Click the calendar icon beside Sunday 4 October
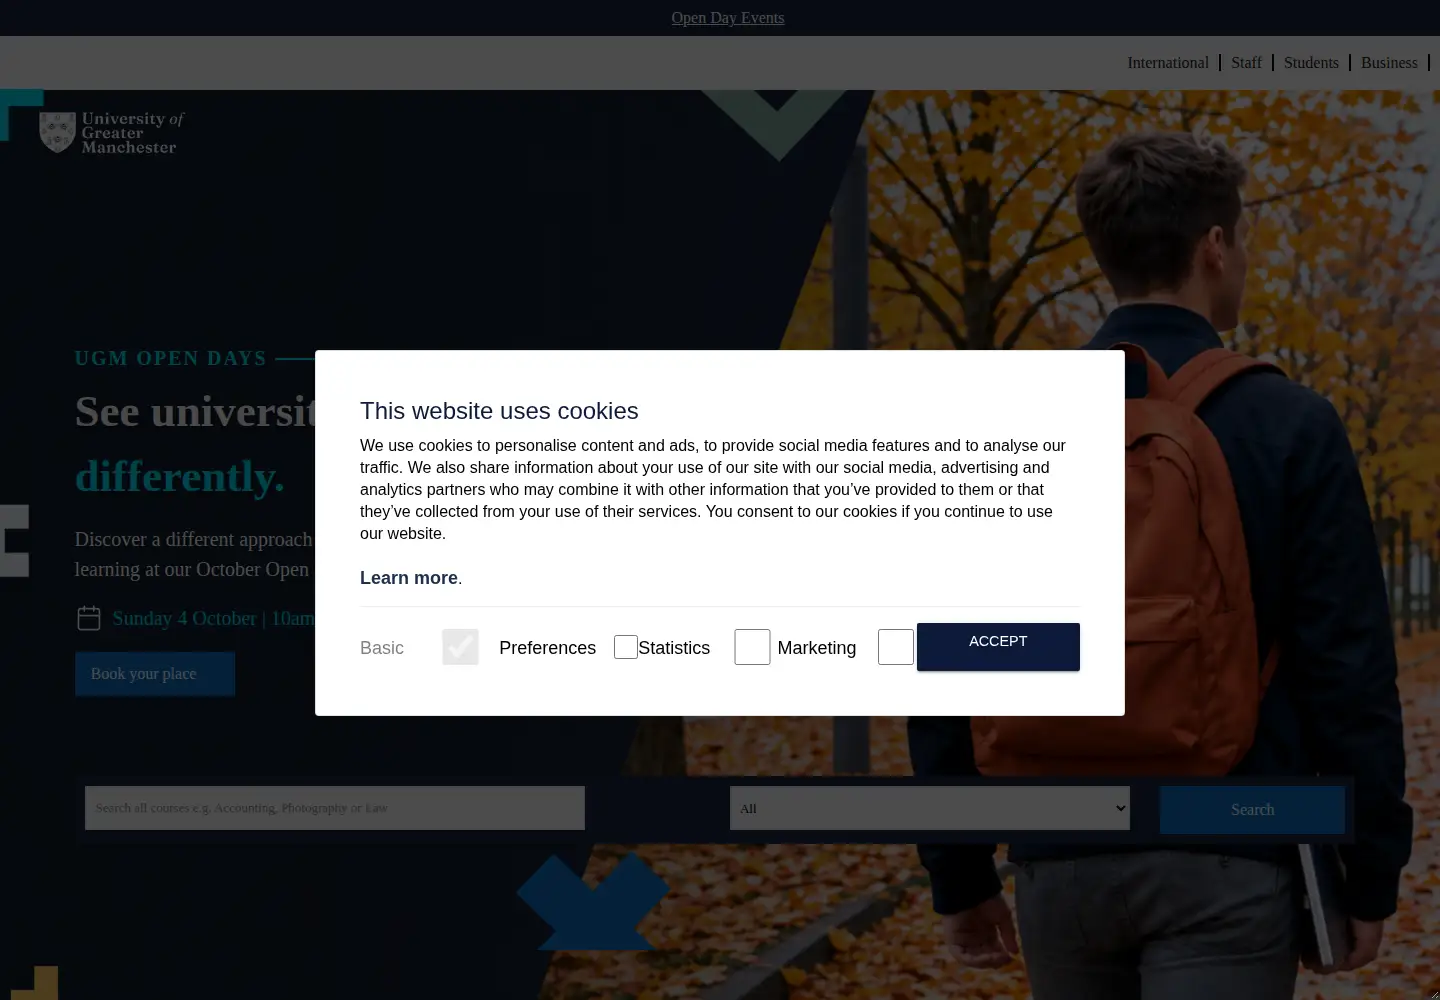 (x=89, y=618)
